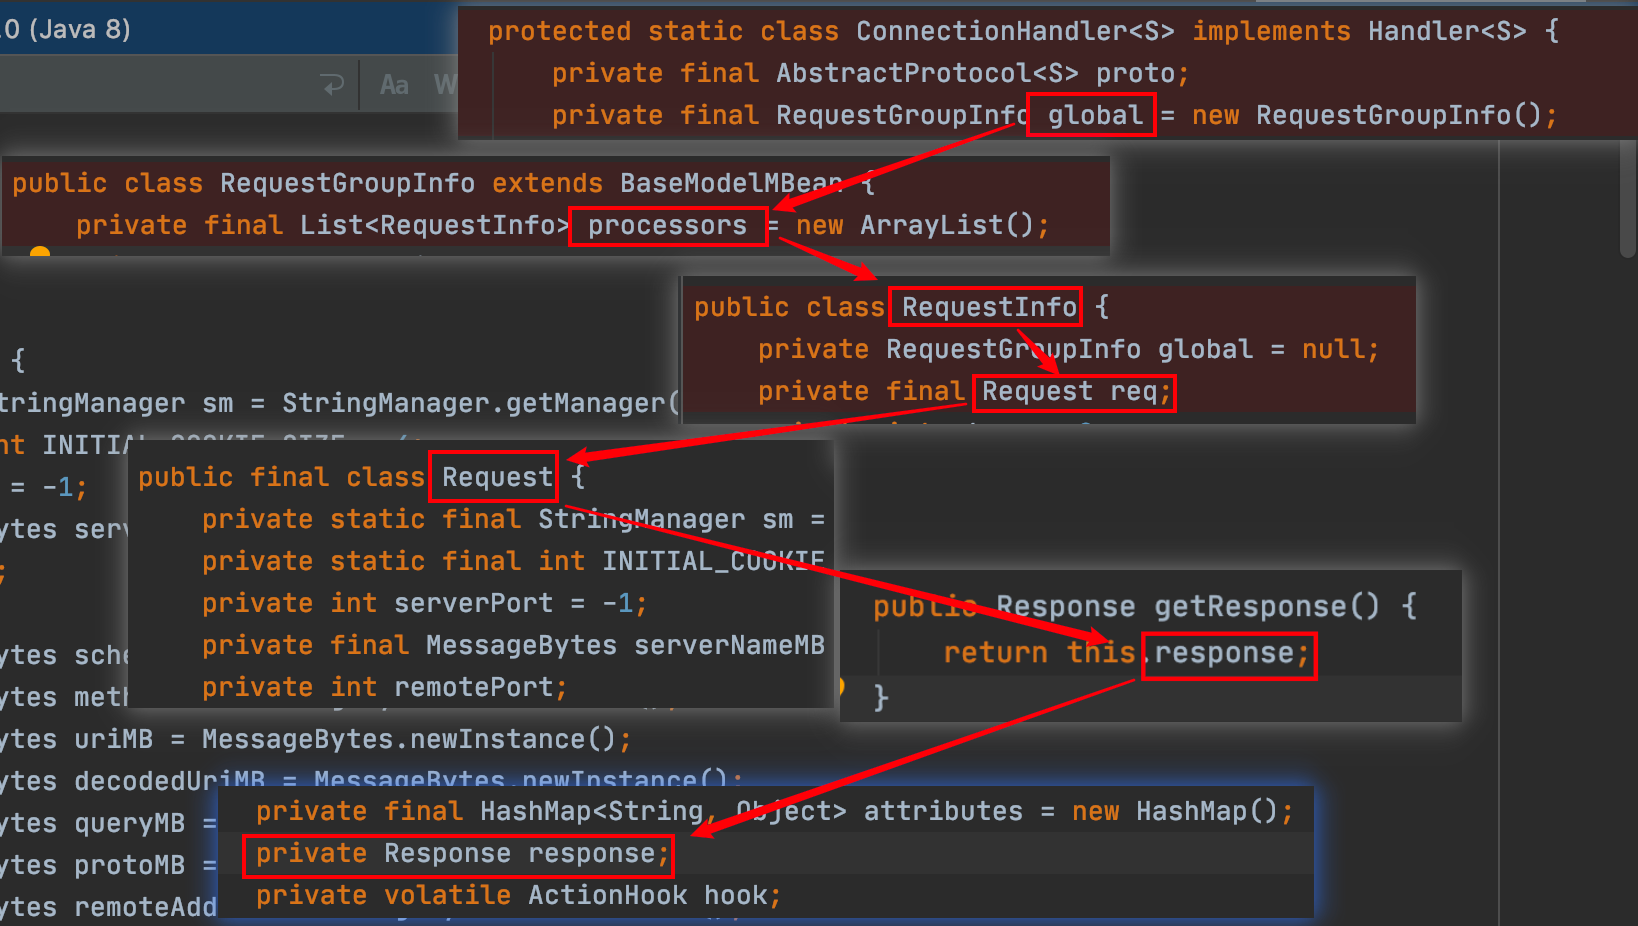This screenshot has width=1638, height=926.
Task: Click the yellow bulb beside getResponse closing brace
Action: click(842, 686)
